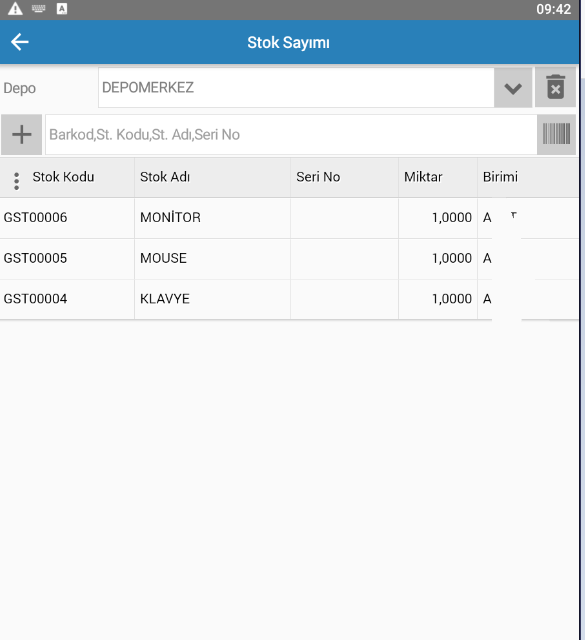Focus the Barkod, St. Kodu search field
The image size is (585, 640).
point(291,135)
